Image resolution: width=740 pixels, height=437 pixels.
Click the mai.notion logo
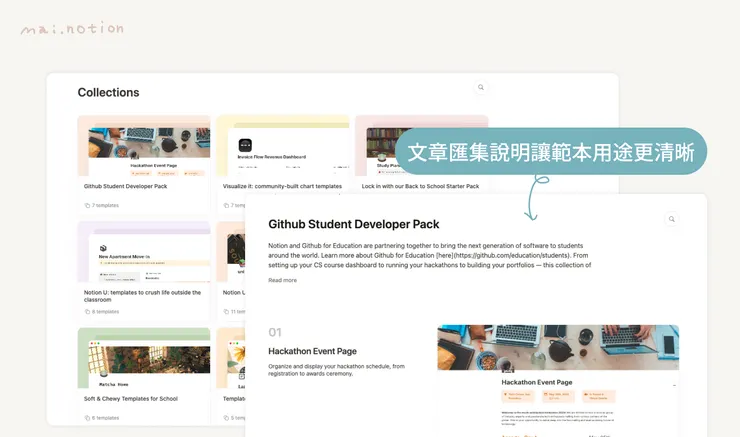(72, 29)
